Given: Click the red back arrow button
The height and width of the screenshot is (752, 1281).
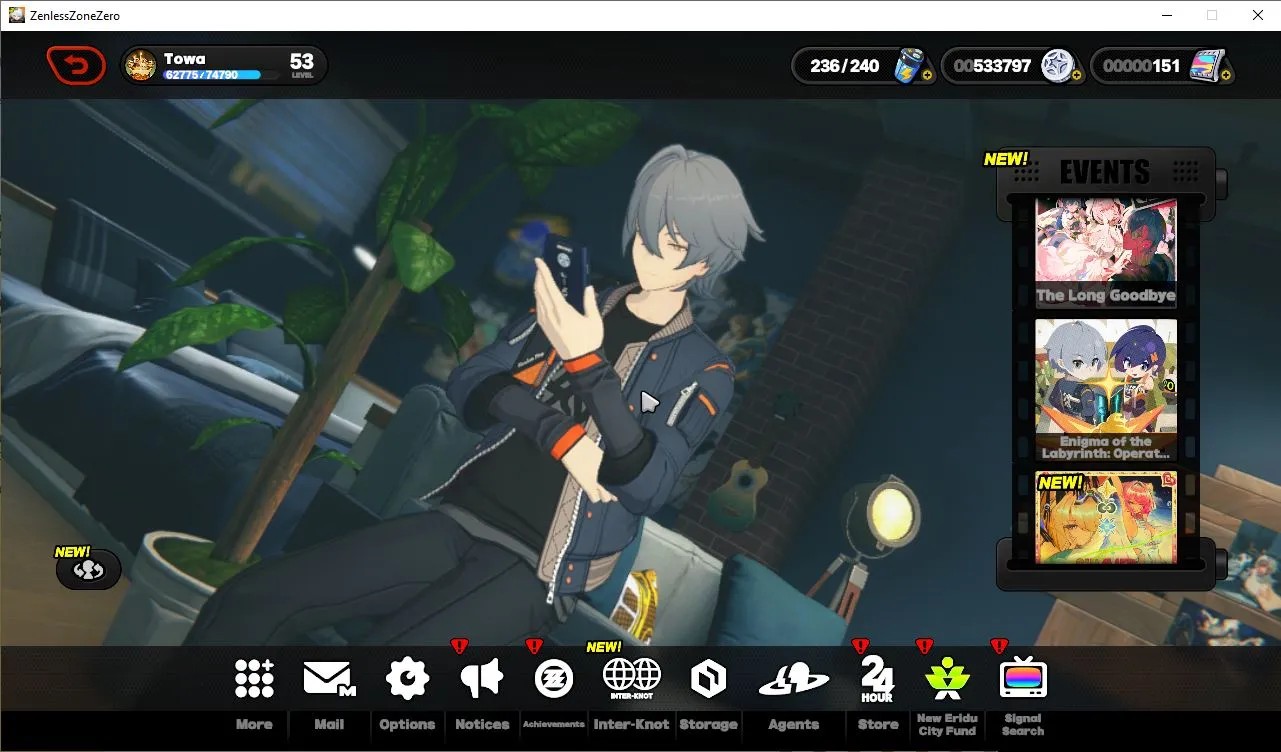Looking at the screenshot, I should point(76,65).
